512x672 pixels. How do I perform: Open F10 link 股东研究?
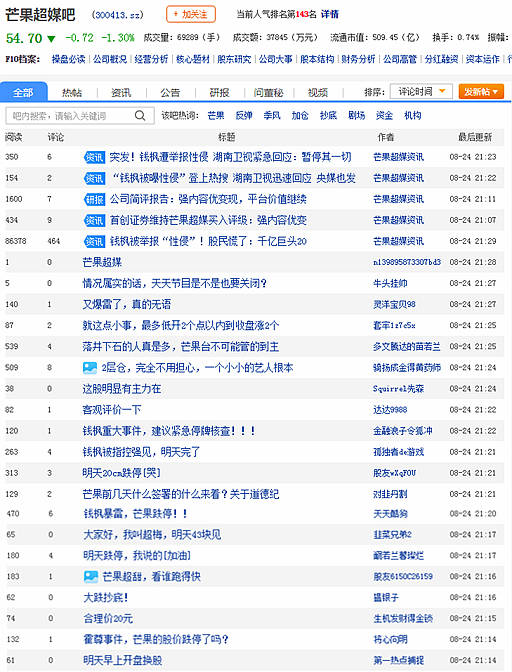coord(234,59)
